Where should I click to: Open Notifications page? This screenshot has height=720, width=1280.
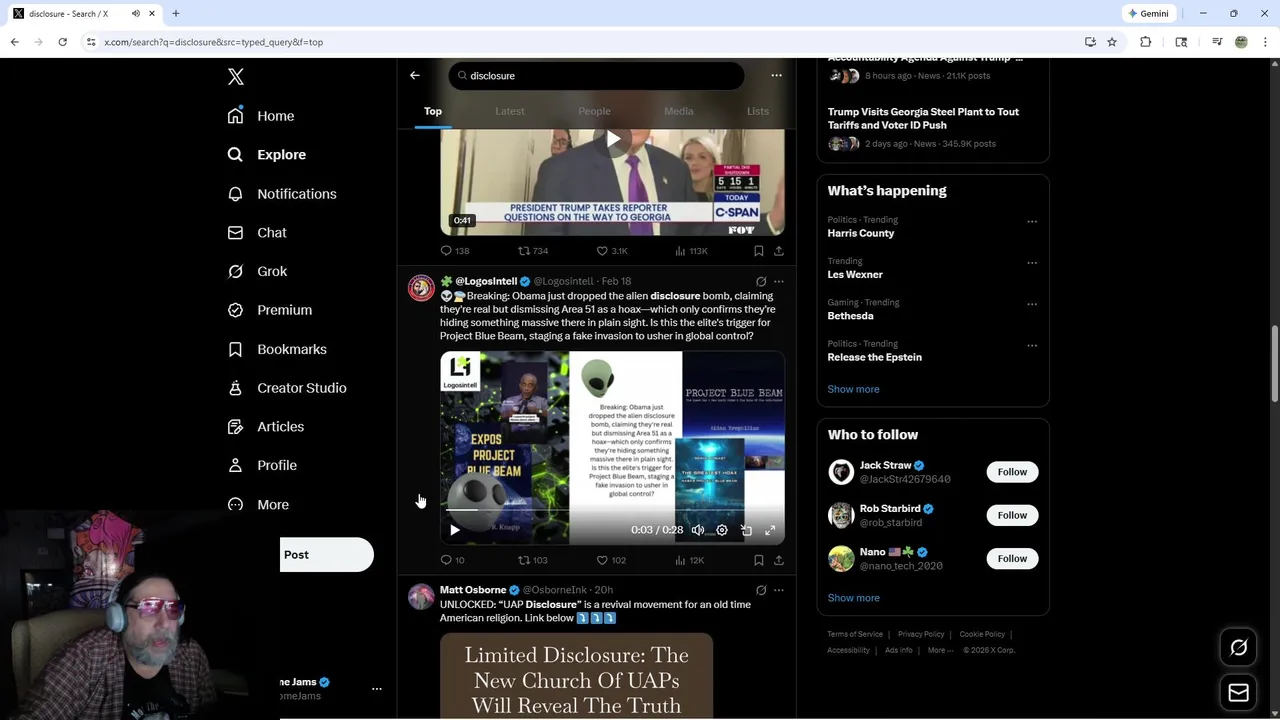point(282,194)
